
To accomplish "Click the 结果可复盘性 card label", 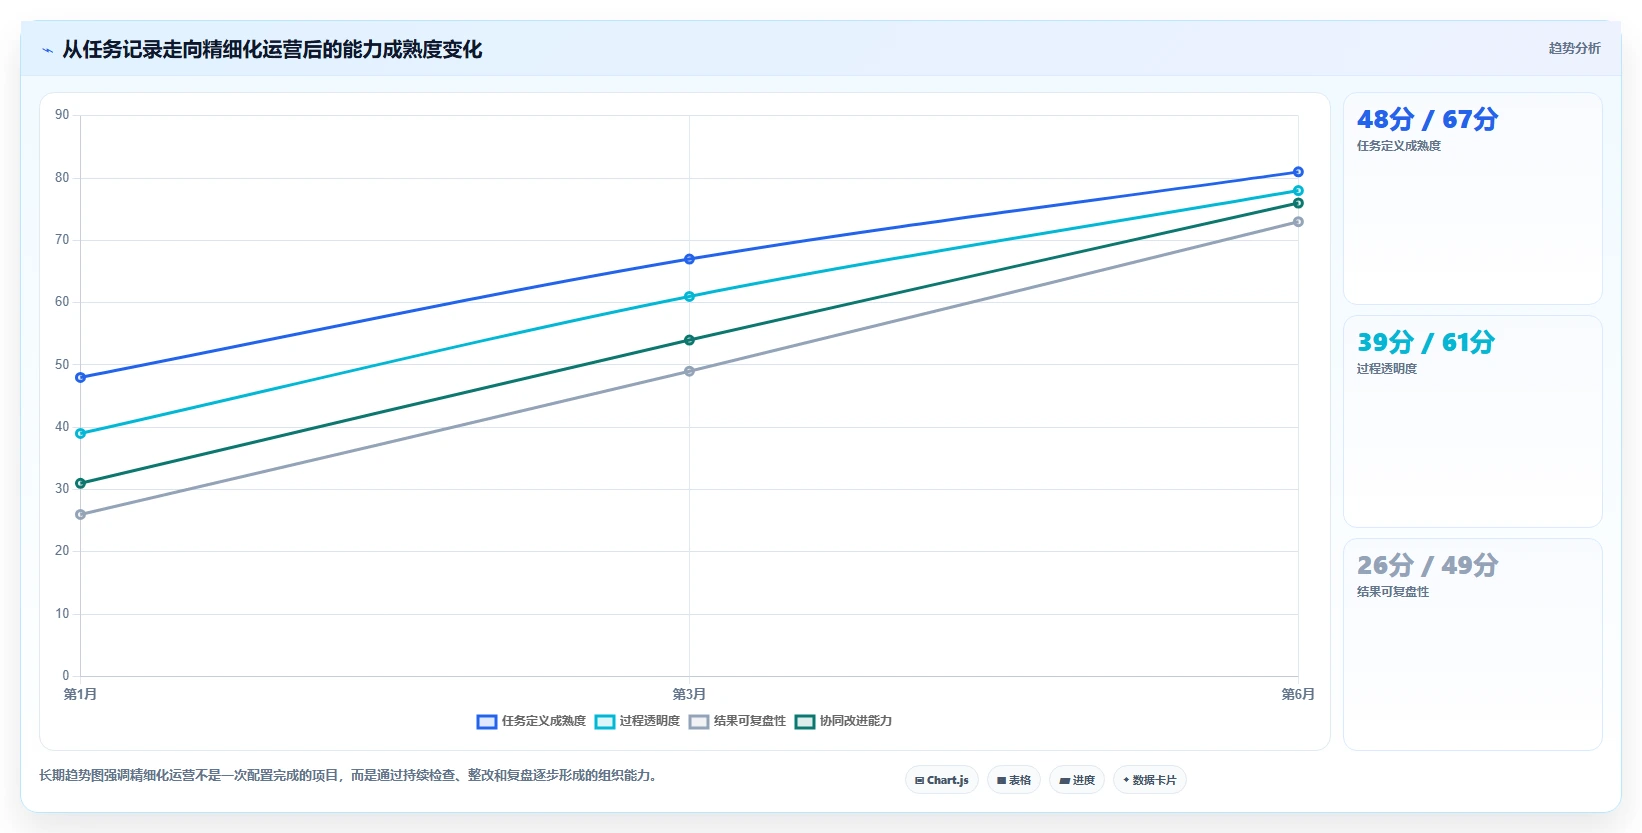I will click(1392, 592).
